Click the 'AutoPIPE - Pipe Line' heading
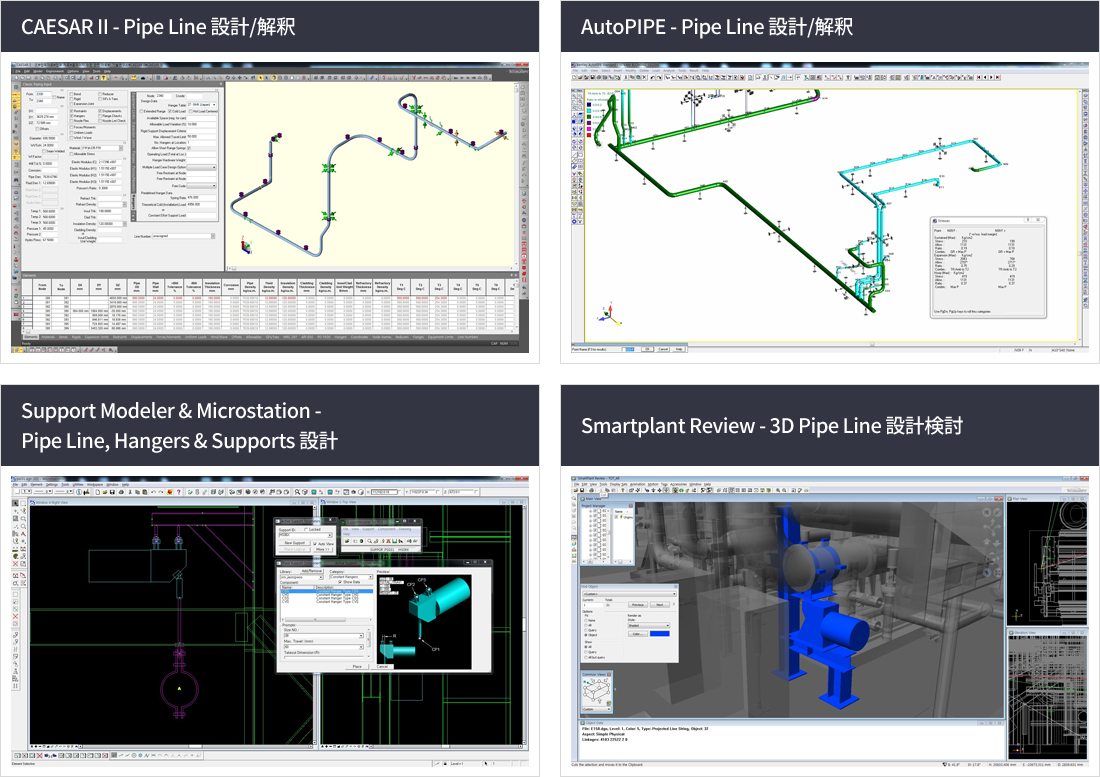Viewport: 1100px width, 777px height. coord(716,27)
